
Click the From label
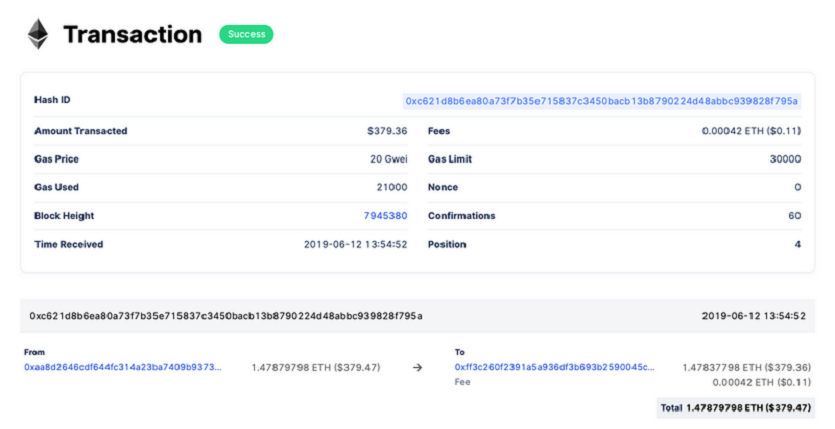(34, 352)
